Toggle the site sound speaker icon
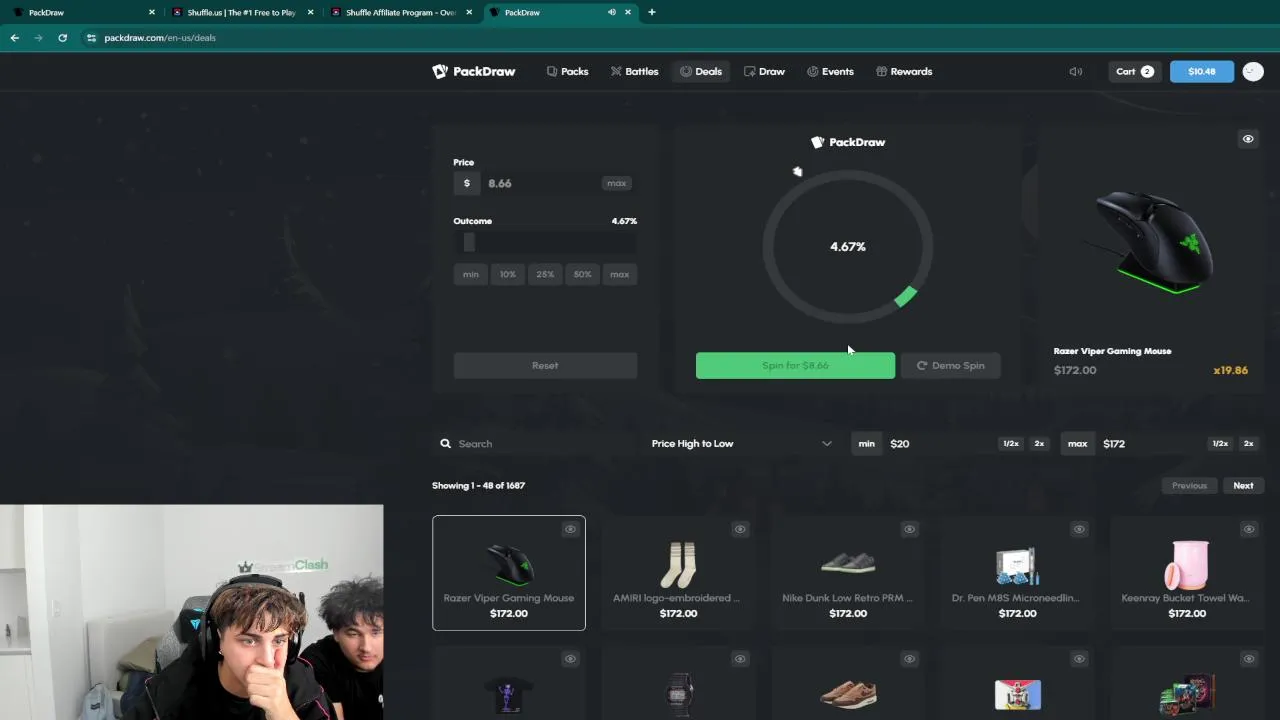This screenshot has width=1280, height=720. click(1076, 72)
